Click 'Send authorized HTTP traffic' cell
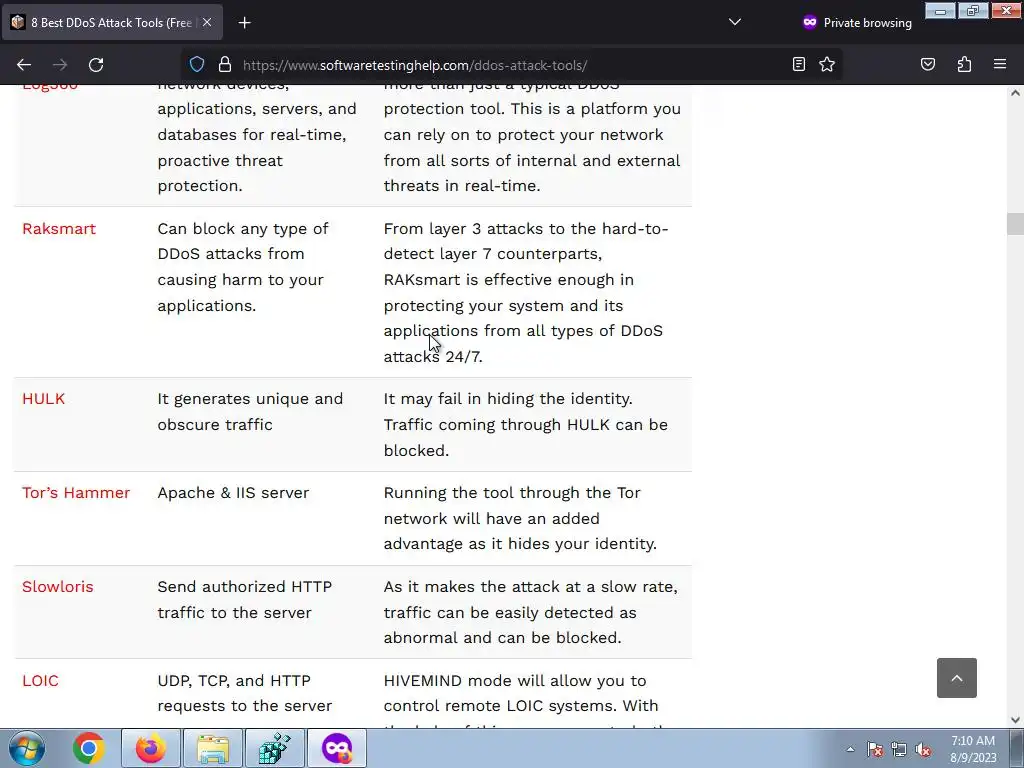The width and height of the screenshot is (1024, 768). click(245, 600)
